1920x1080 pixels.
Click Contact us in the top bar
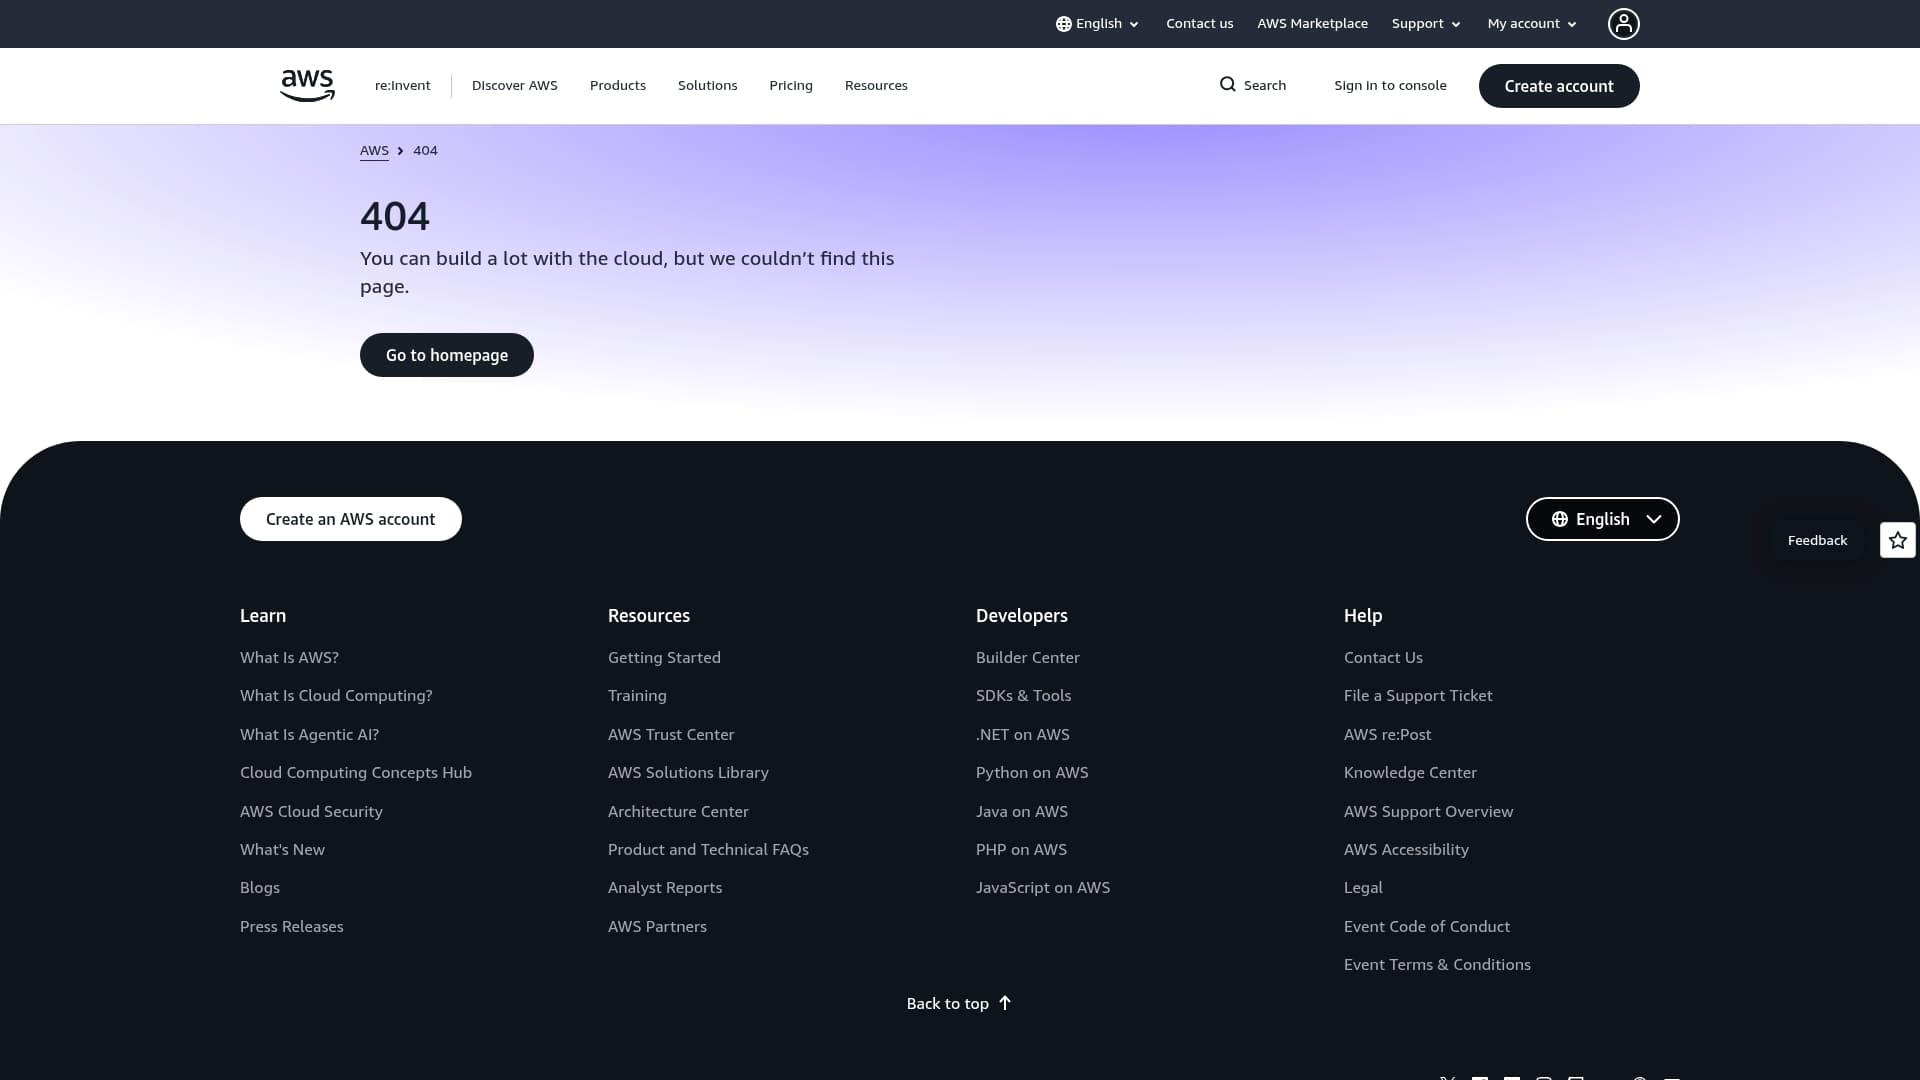[1200, 24]
